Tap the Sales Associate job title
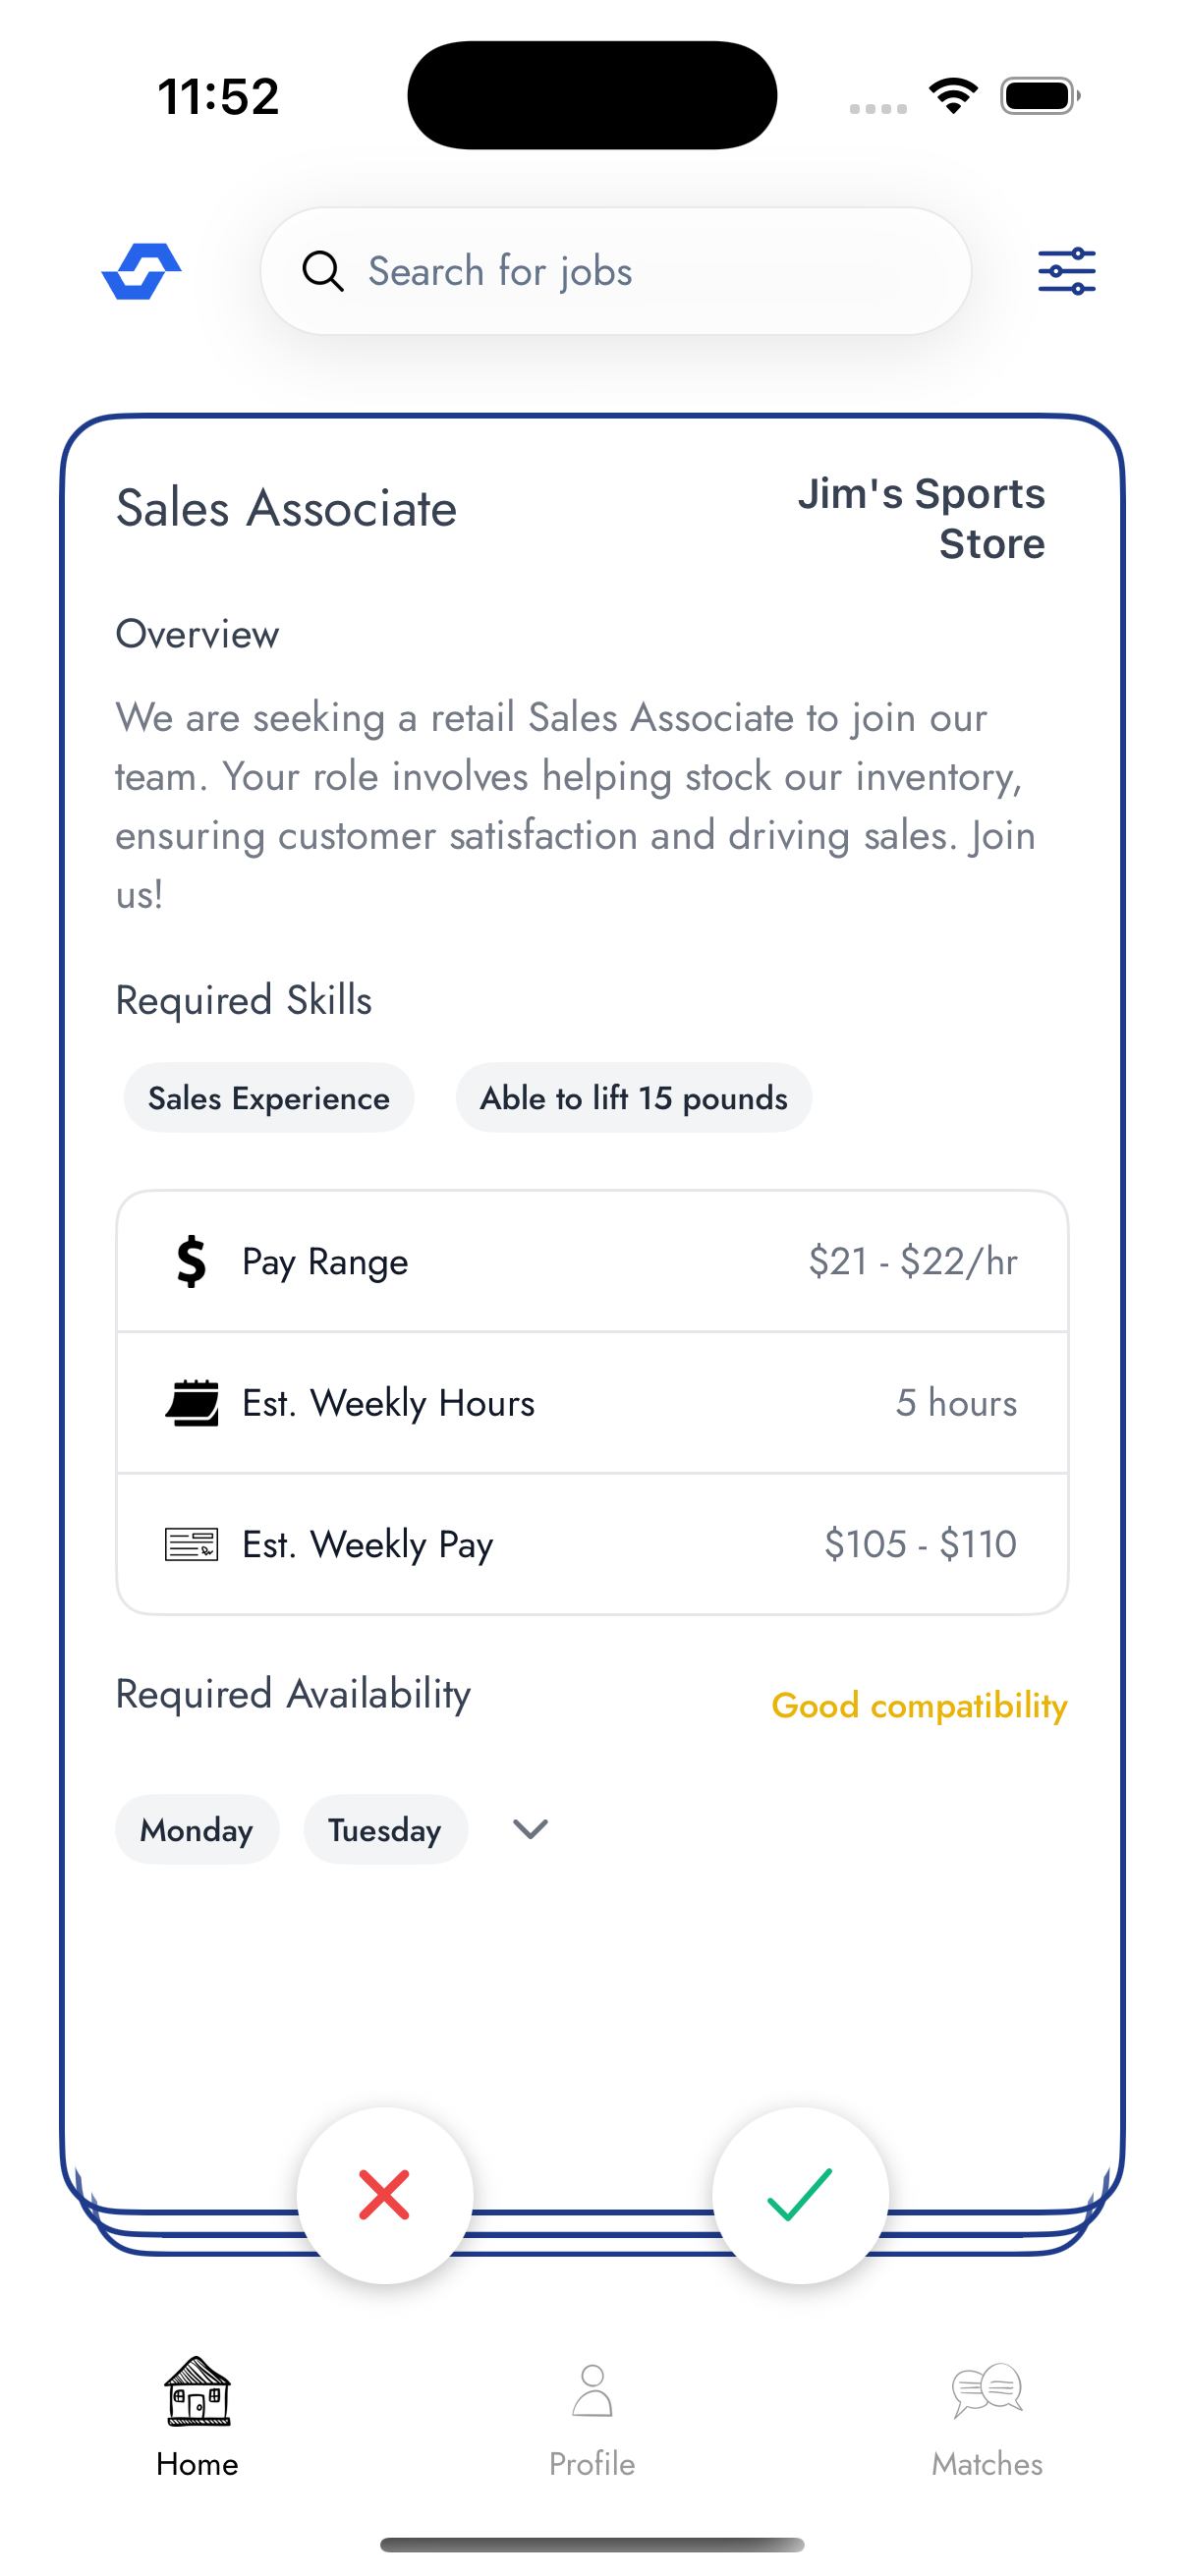Viewport: 1185px width, 2576px height. pos(286,508)
